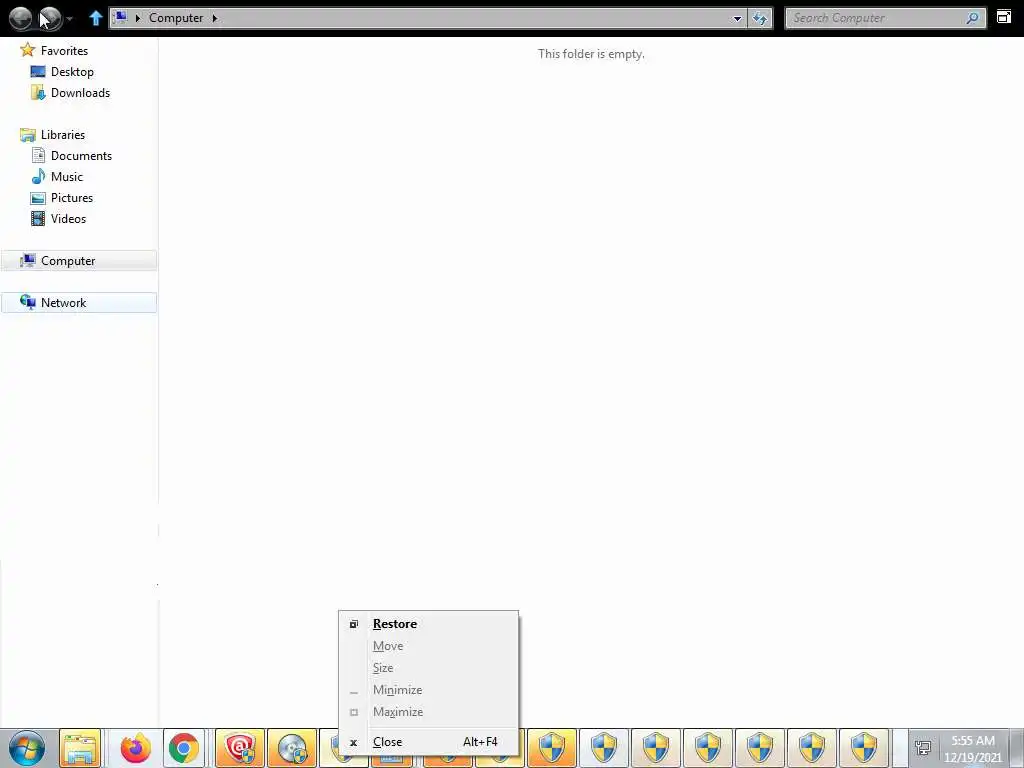Click Computer in the address bar
Screen dimensions: 1024x768
[176, 18]
